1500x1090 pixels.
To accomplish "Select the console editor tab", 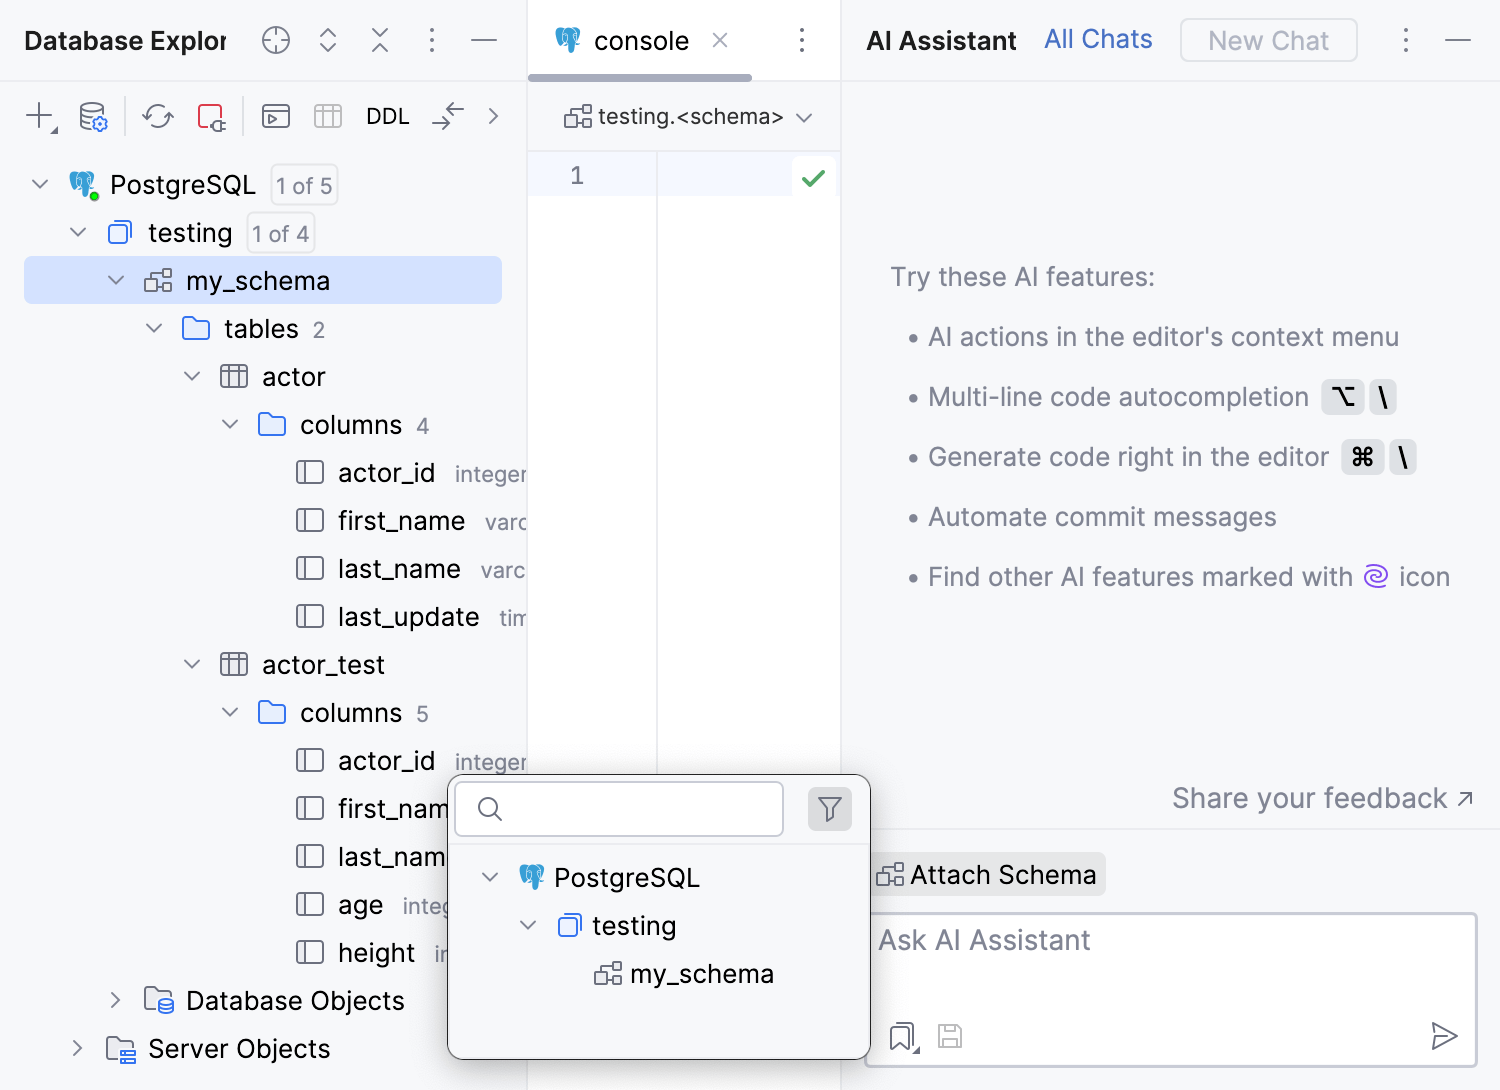I will tap(640, 40).
